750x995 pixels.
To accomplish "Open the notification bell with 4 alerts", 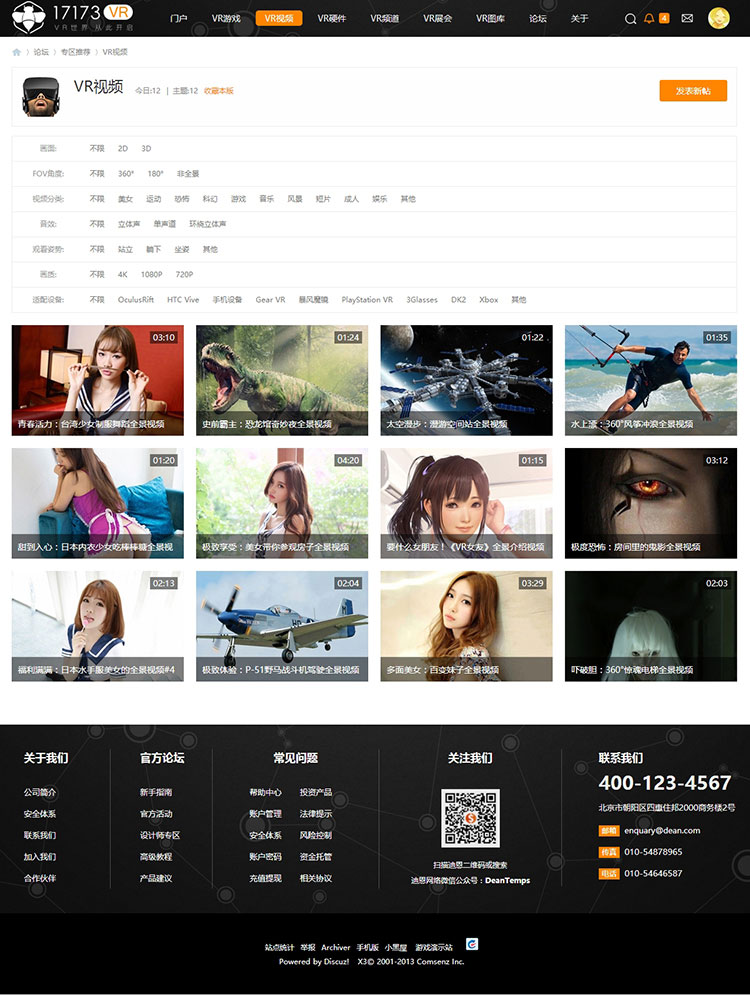I will point(650,18).
